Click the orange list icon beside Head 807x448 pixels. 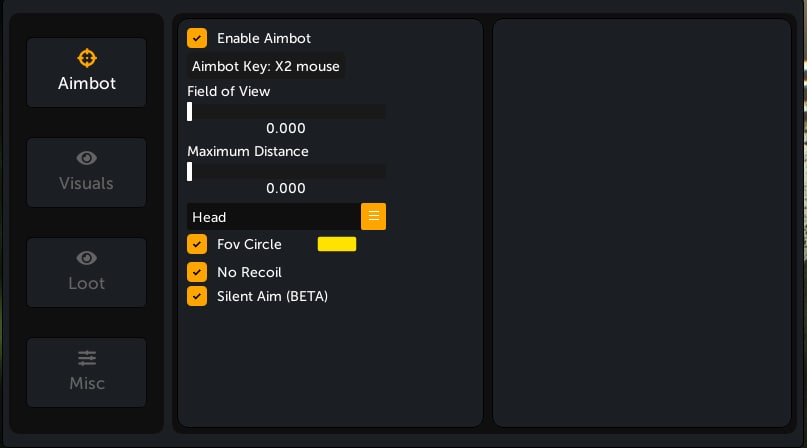[x=373, y=216]
